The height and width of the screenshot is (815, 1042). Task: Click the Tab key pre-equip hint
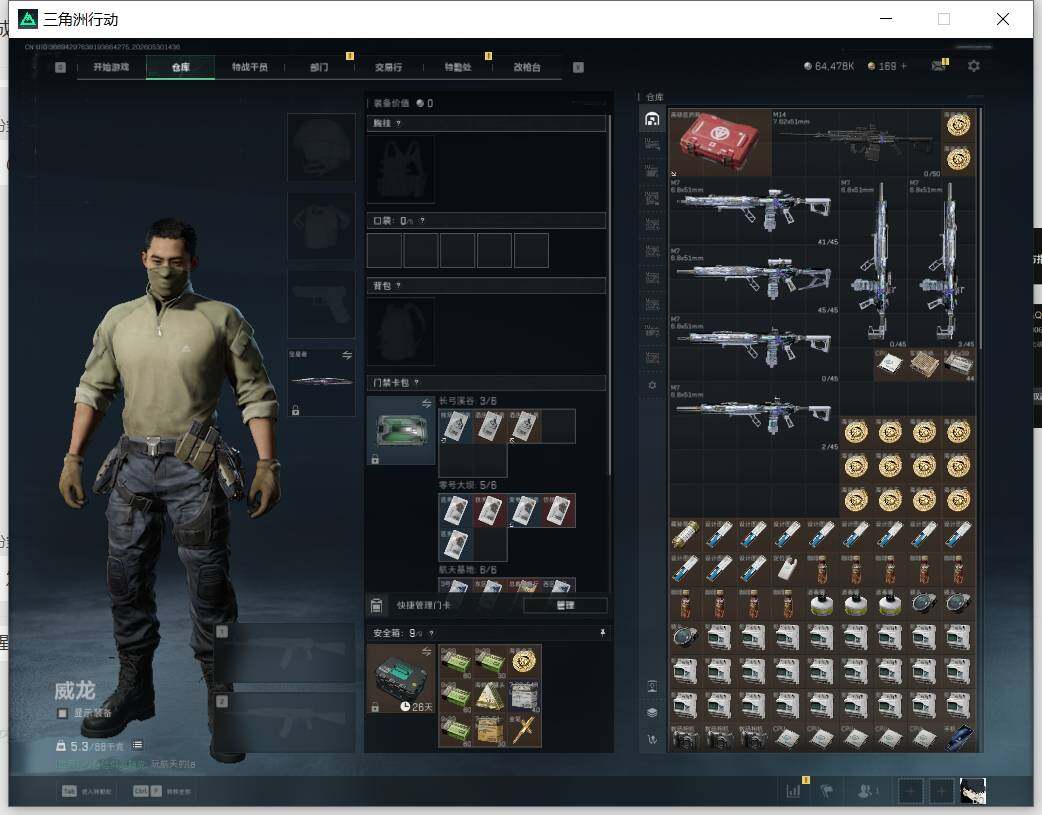click(x=86, y=791)
